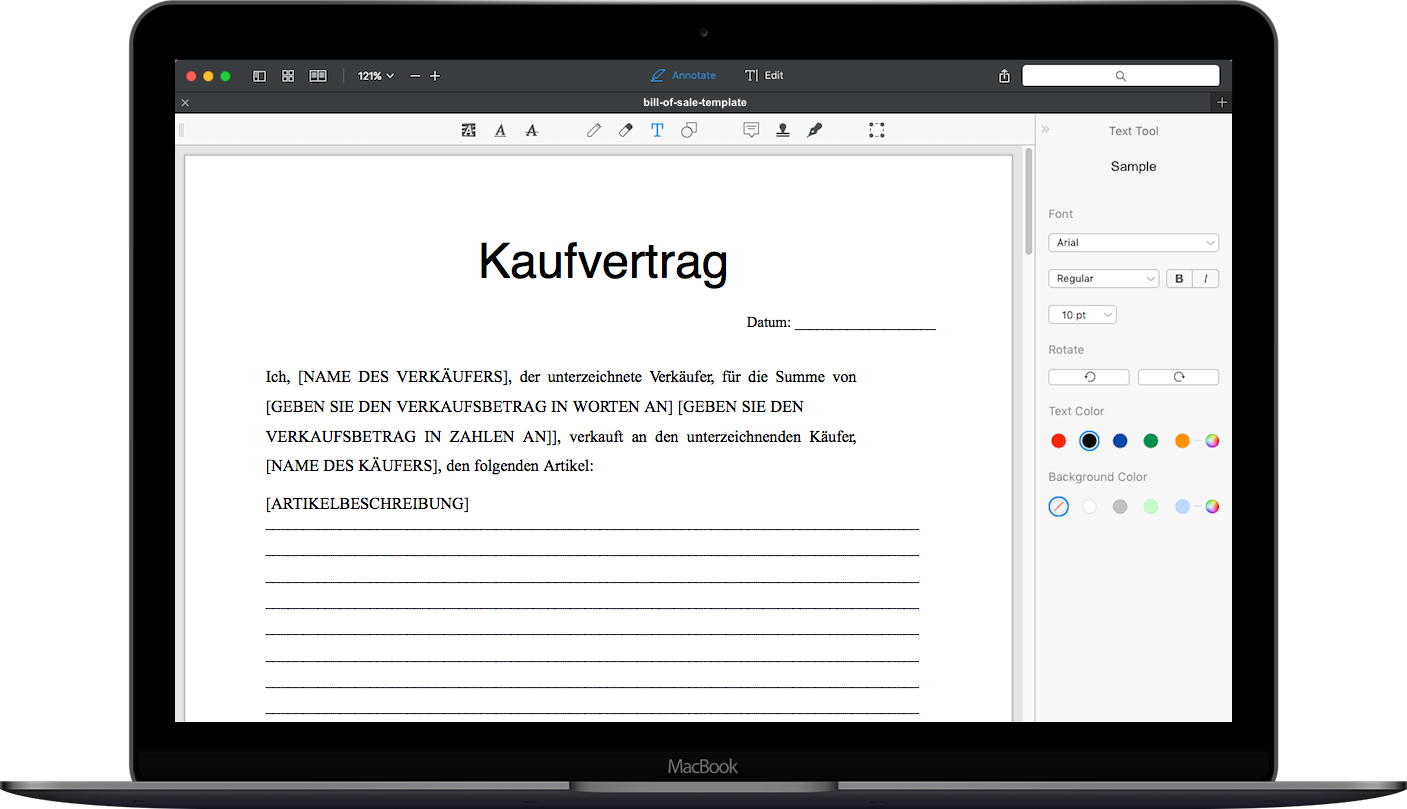This screenshot has height=809, width=1407.
Task: Click the Datum line
Action: click(841, 323)
